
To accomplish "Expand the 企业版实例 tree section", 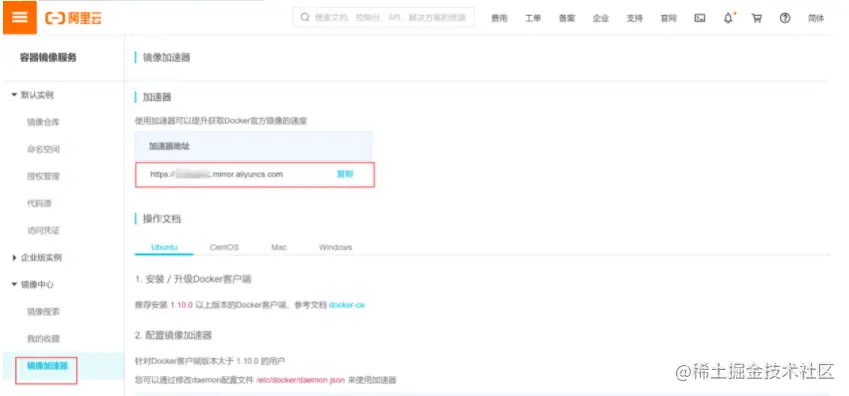I will click(37, 258).
